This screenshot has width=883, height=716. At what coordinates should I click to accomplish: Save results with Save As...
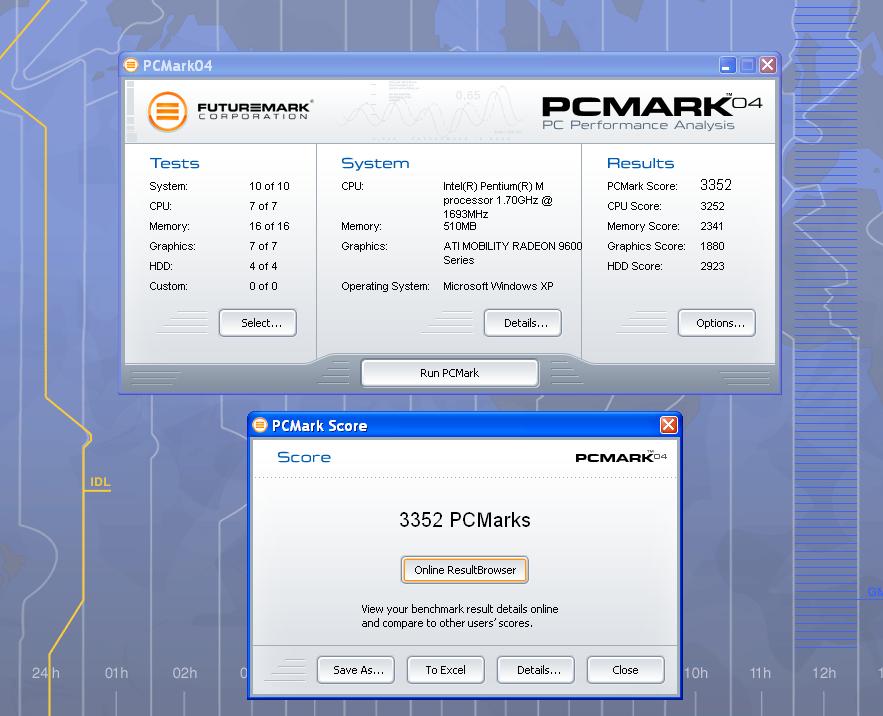click(x=356, y=670)
